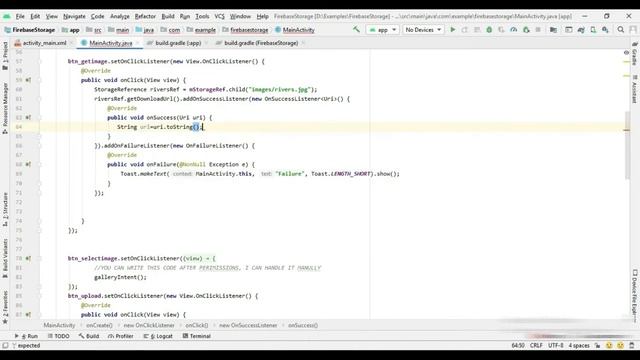Collapse the btn_selectimage lambda fold on line 78
This screenshot has width=640, height=360.
click(x=40, y=258)
